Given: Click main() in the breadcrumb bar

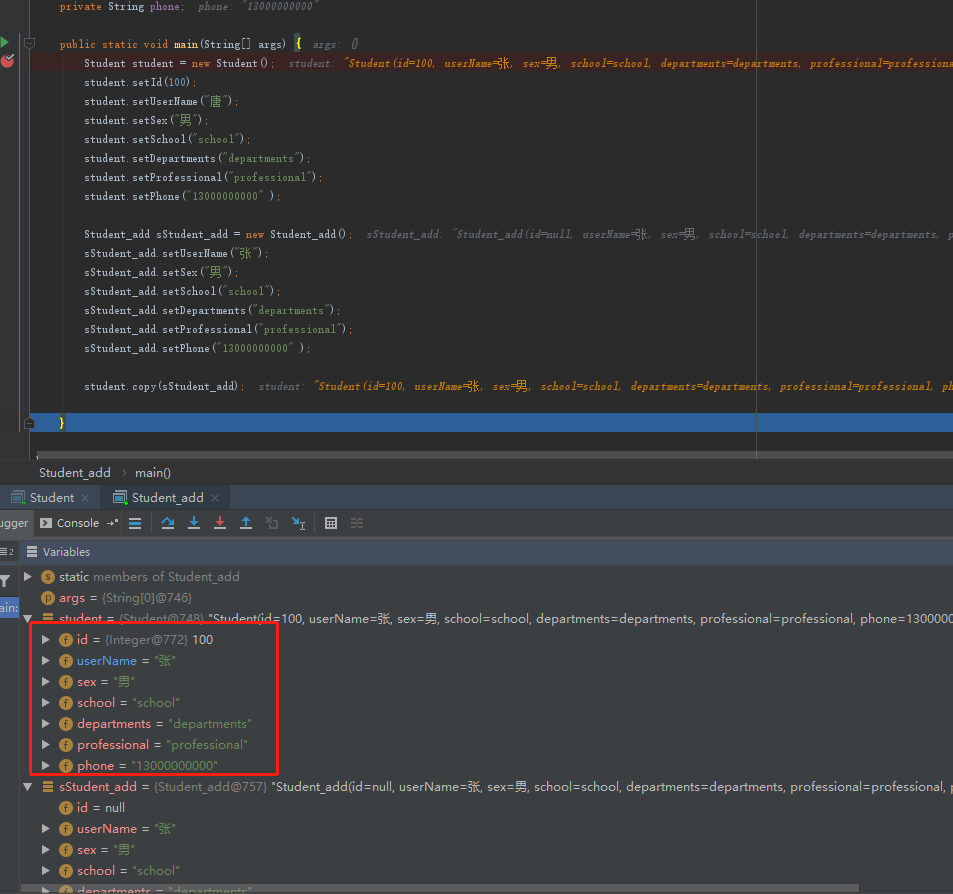Looking at the screenshot, I should [152, 472].
